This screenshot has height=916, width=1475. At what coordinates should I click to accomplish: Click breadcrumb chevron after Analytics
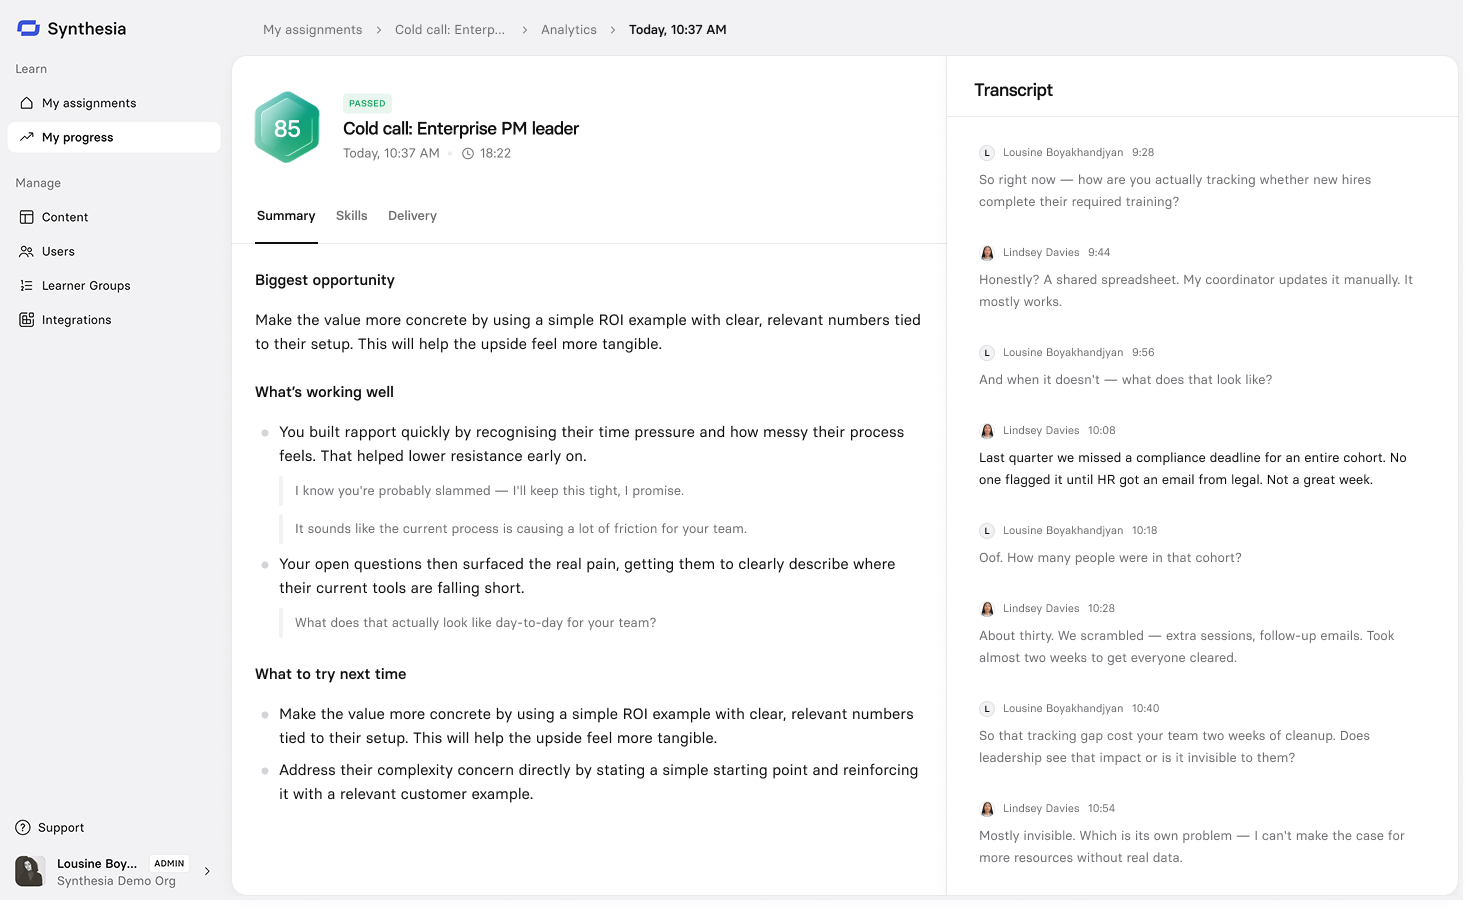[613, 30]
